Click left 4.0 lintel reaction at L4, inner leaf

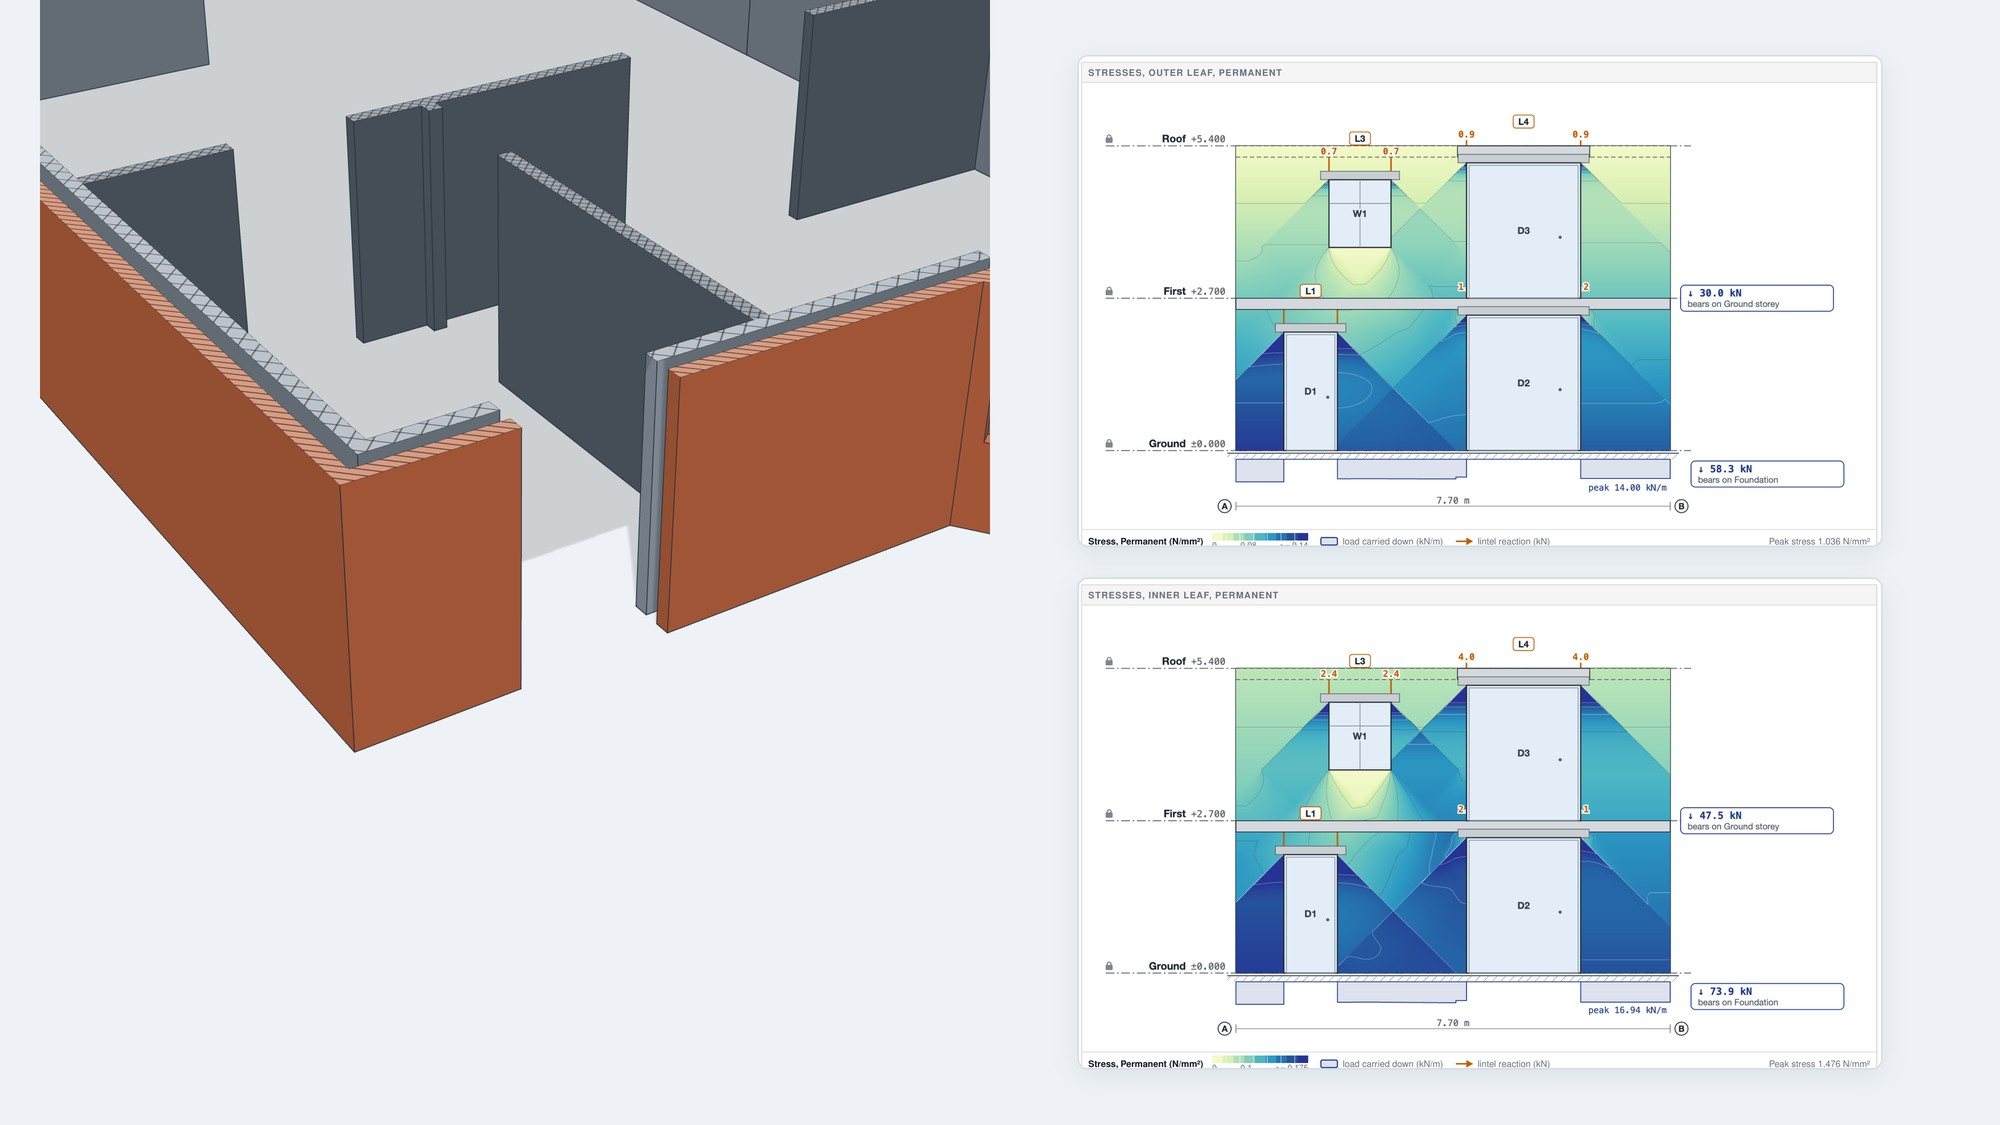tap(1466, 657)
